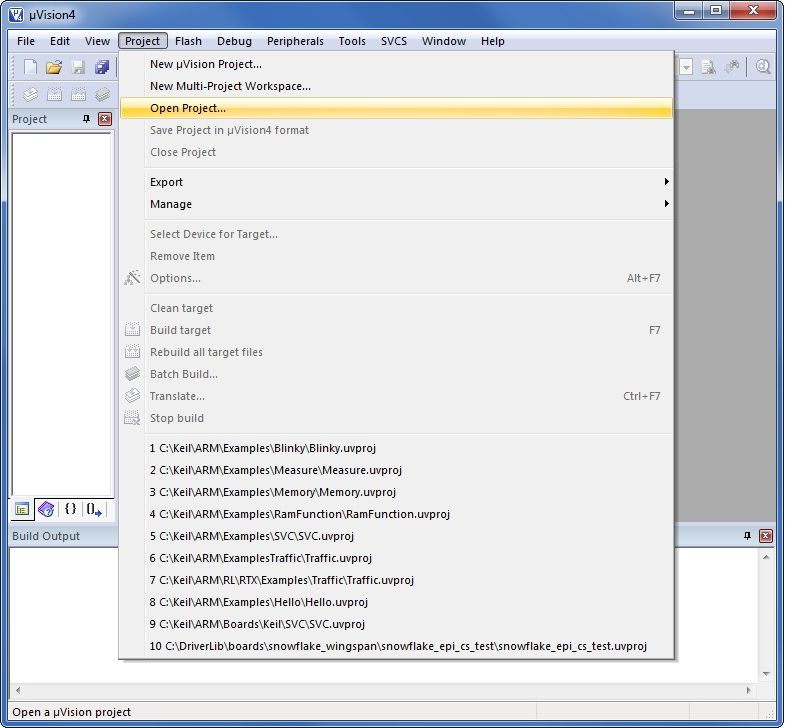This screenshot has width=786, height=728.
Task: Click the Translate icon in menu
Action: (x=132, y=396)
